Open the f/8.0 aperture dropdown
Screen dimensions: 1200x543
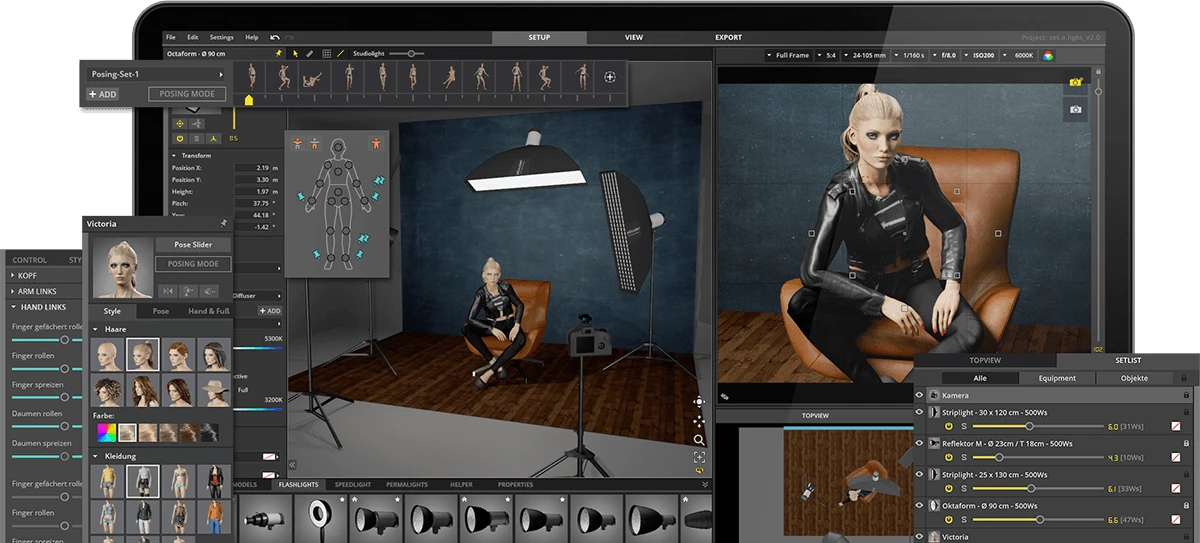pos(946,55)
